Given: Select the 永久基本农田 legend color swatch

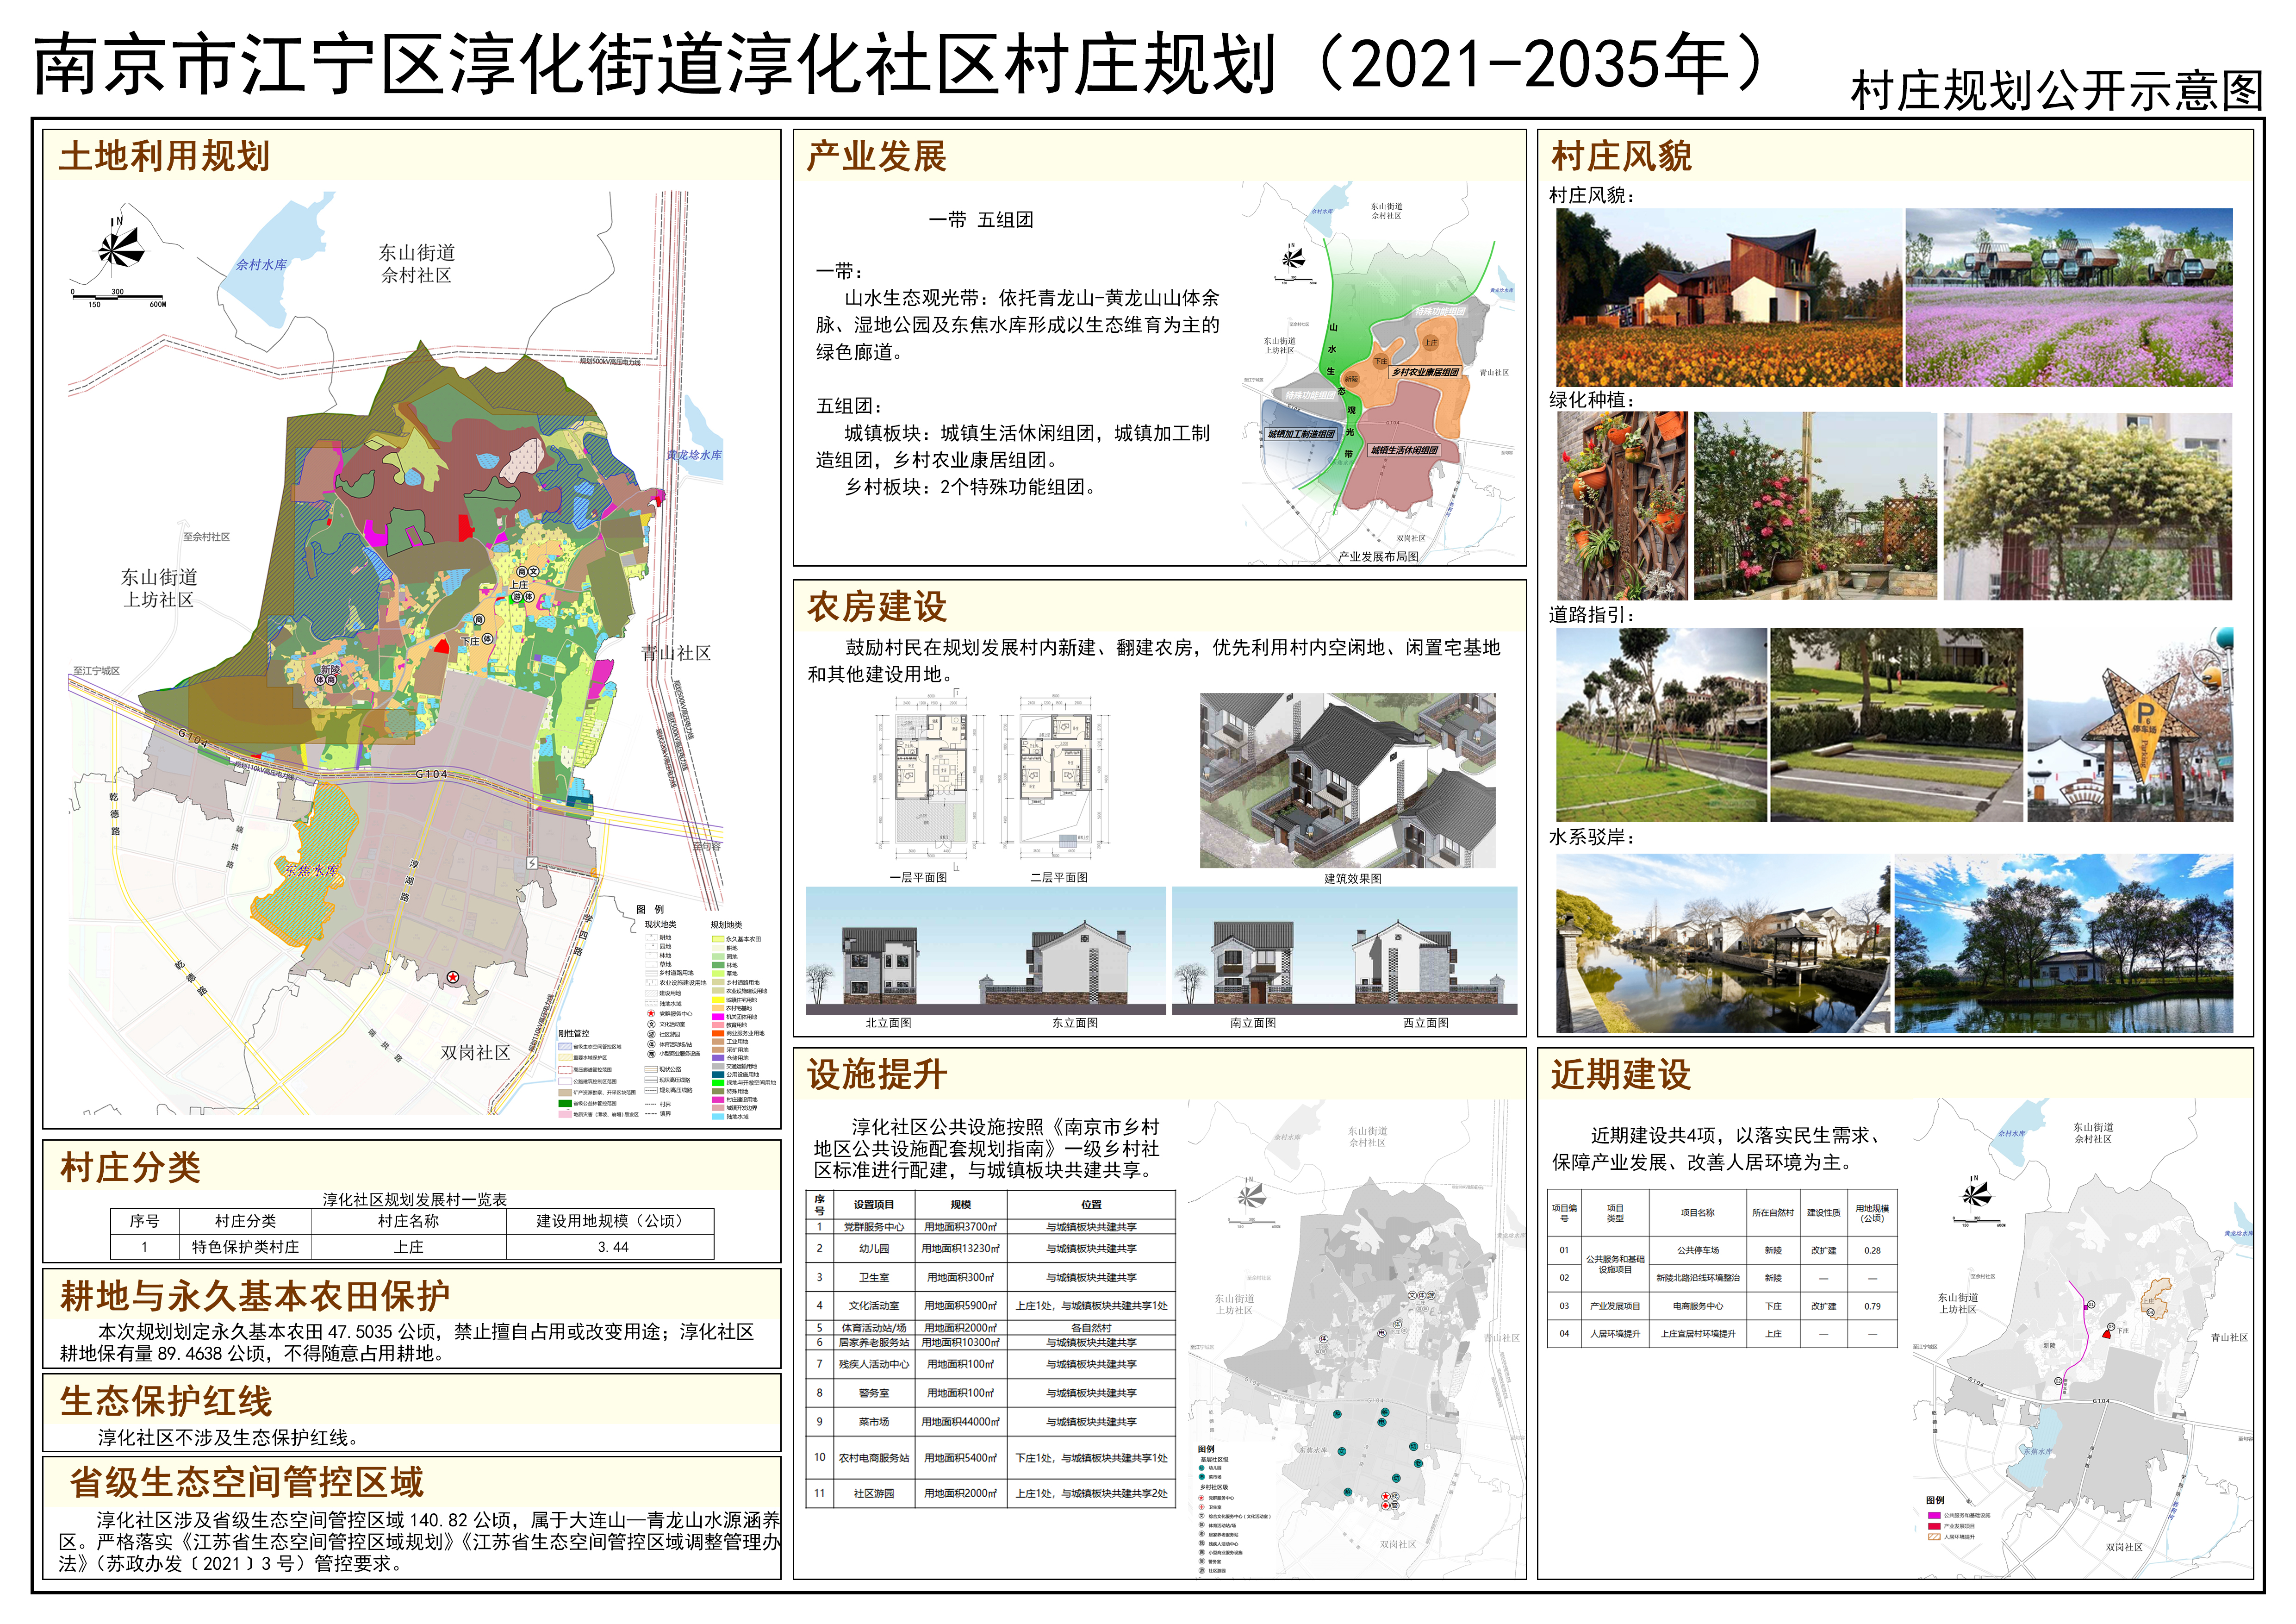Looking at the screenshot, I should pos(718,939).
